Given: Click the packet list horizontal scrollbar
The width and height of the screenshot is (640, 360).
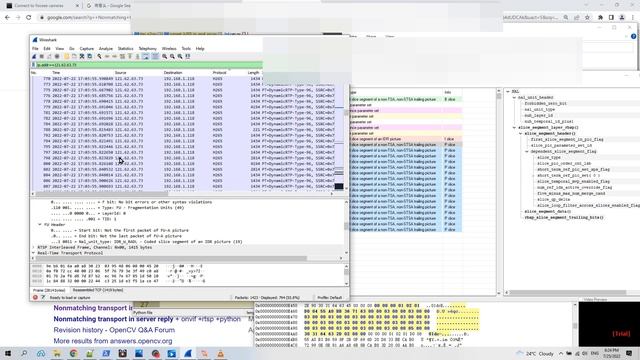Looking at the screenshot, I should click(x=102, y=194).
